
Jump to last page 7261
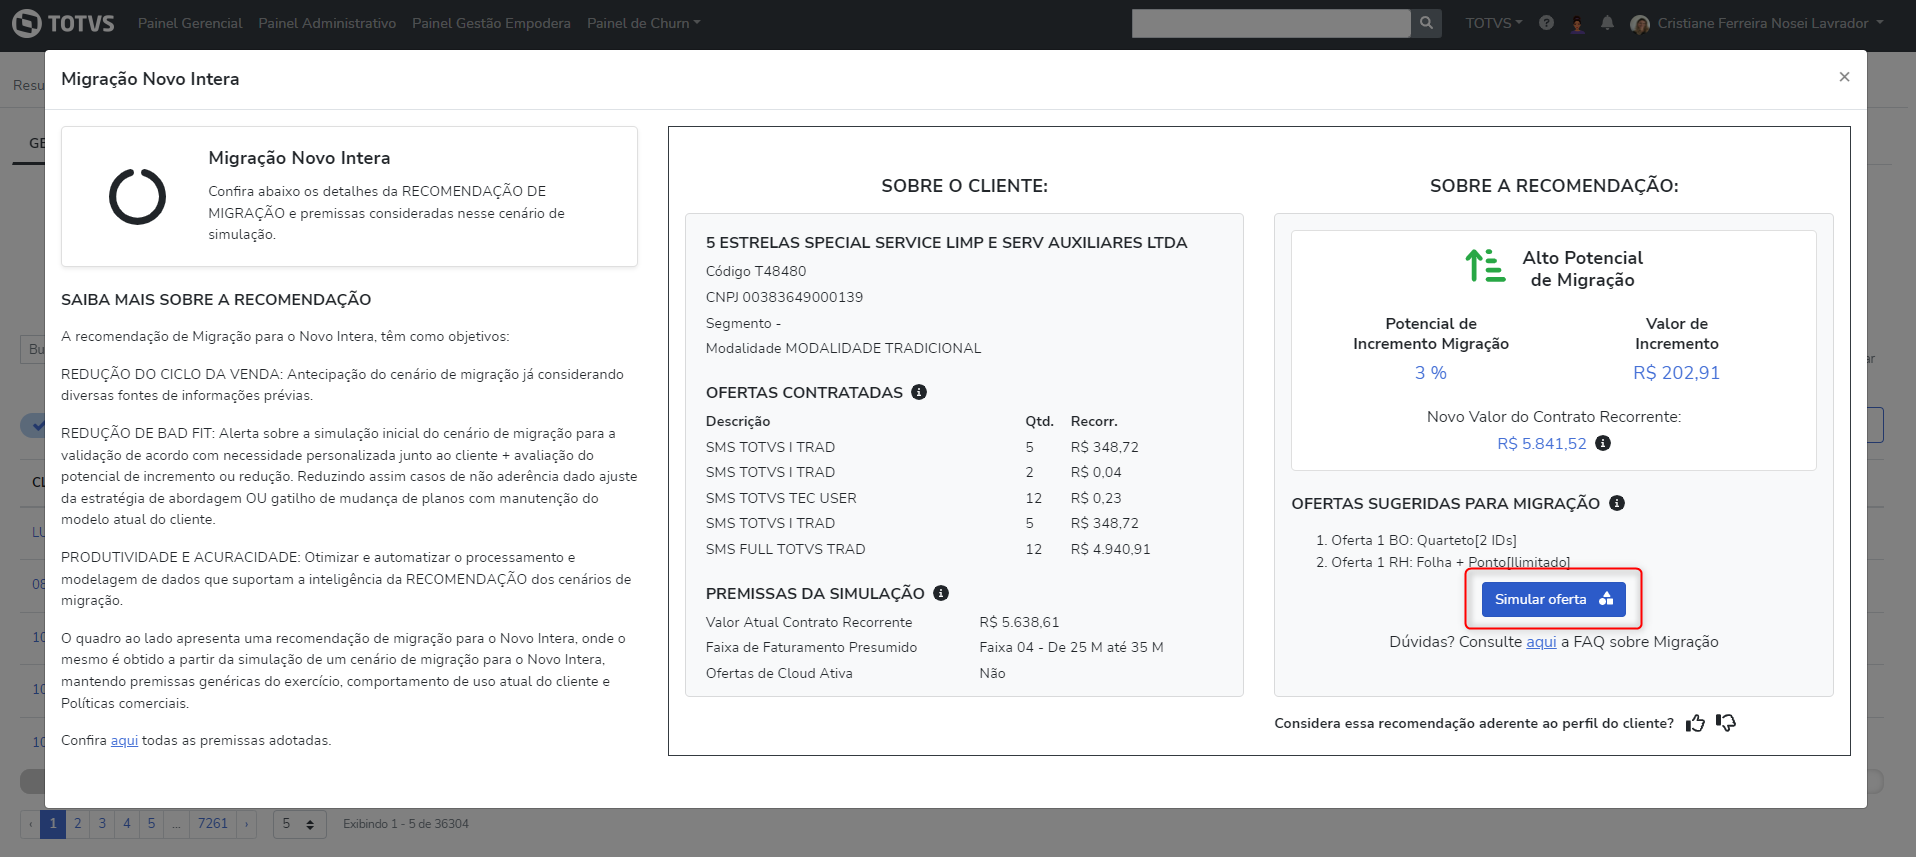coord(212,824)
